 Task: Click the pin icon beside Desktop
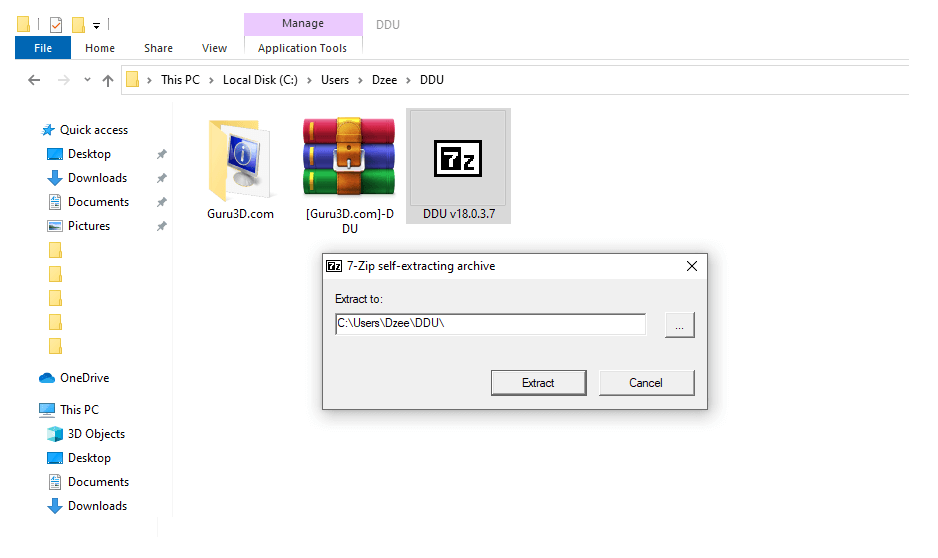pos(162,154)
